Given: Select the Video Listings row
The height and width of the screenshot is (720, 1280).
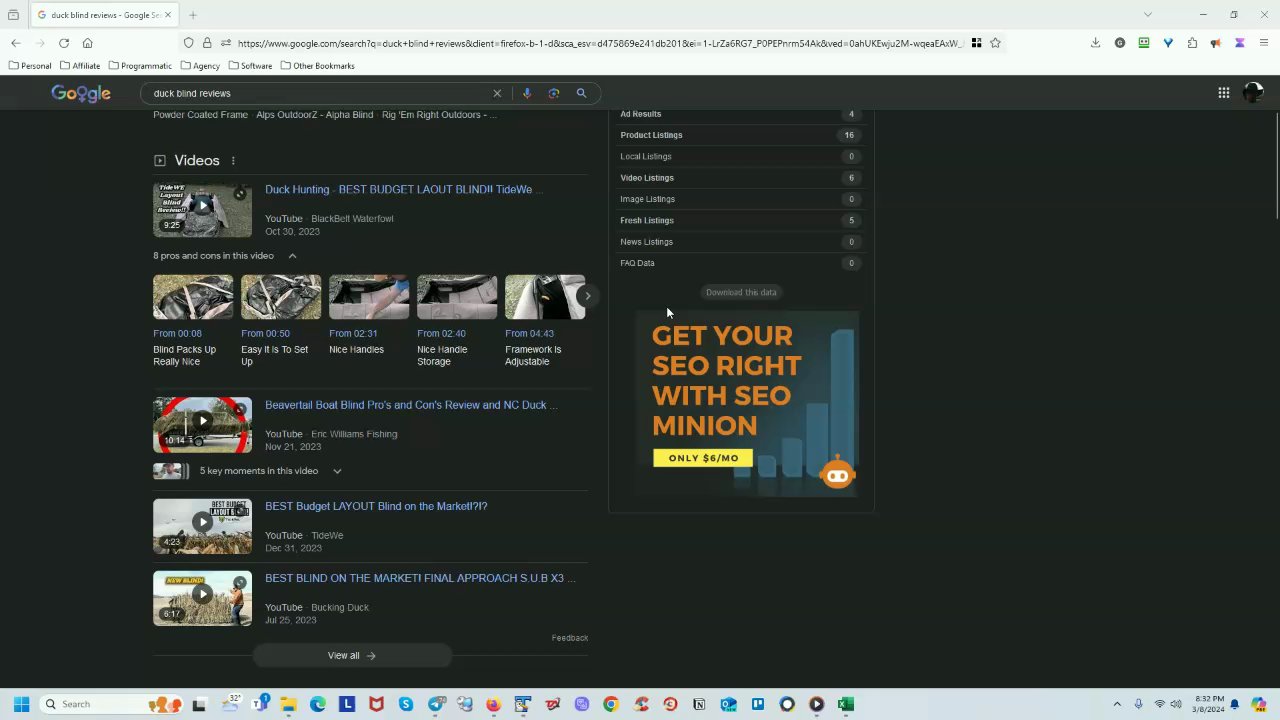Looking at the screenshot, I should click(x=740, y=178).
